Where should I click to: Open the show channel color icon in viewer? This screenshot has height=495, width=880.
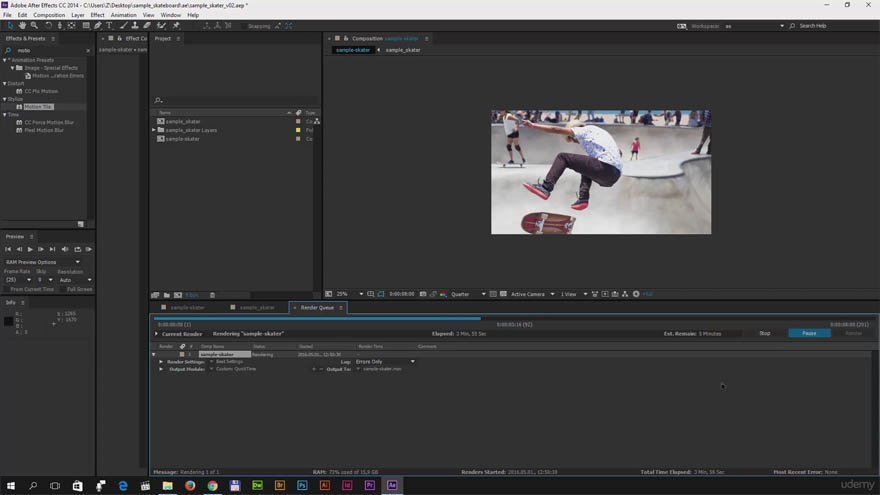click(x=443, y=294)
